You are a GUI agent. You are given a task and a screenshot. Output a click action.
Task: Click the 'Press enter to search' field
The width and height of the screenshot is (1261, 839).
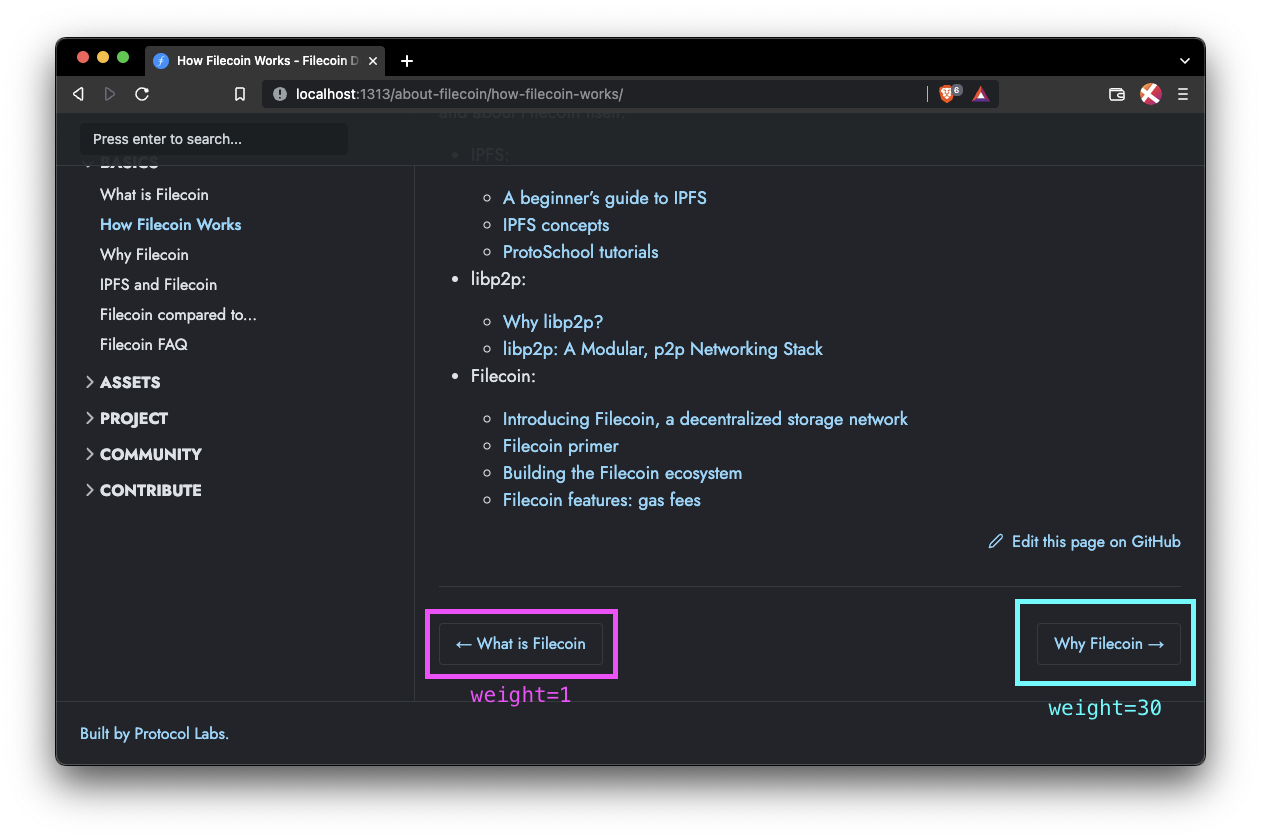(214, 139)
